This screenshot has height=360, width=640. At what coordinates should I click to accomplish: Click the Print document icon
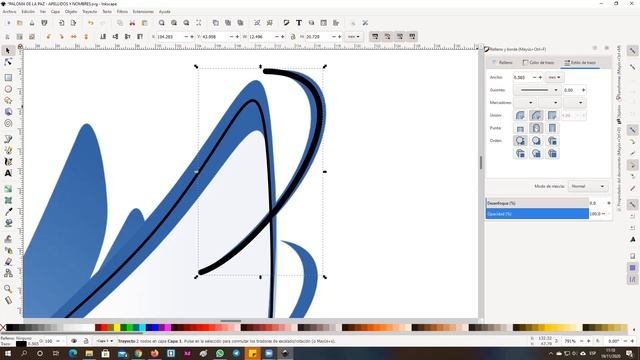pyautogui.click(x=44, y=23)
